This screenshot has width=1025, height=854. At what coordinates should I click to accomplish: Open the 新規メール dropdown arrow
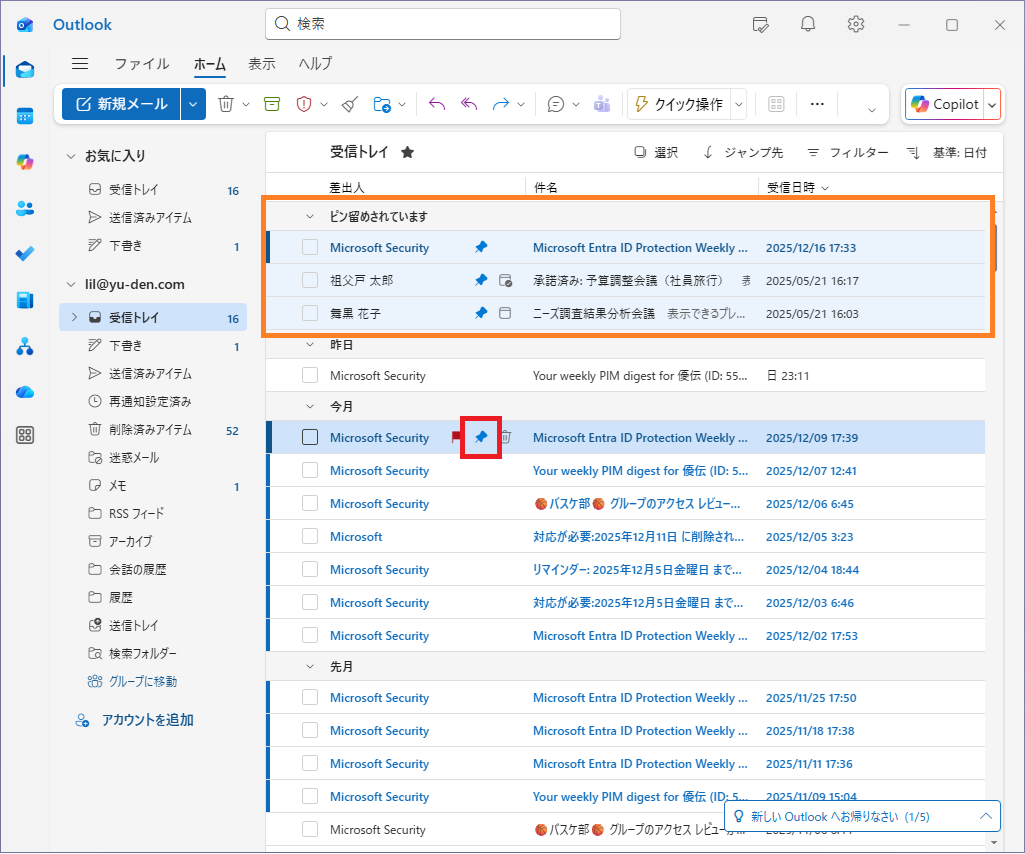pyautogui.click(x=193, y=104)
